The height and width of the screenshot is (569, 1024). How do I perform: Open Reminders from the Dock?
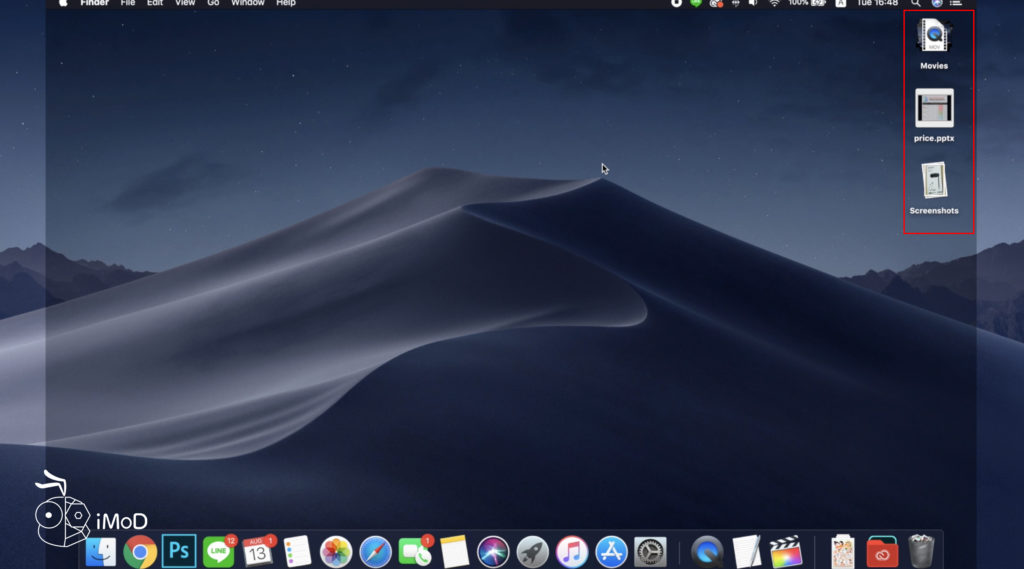pos(297,553)
